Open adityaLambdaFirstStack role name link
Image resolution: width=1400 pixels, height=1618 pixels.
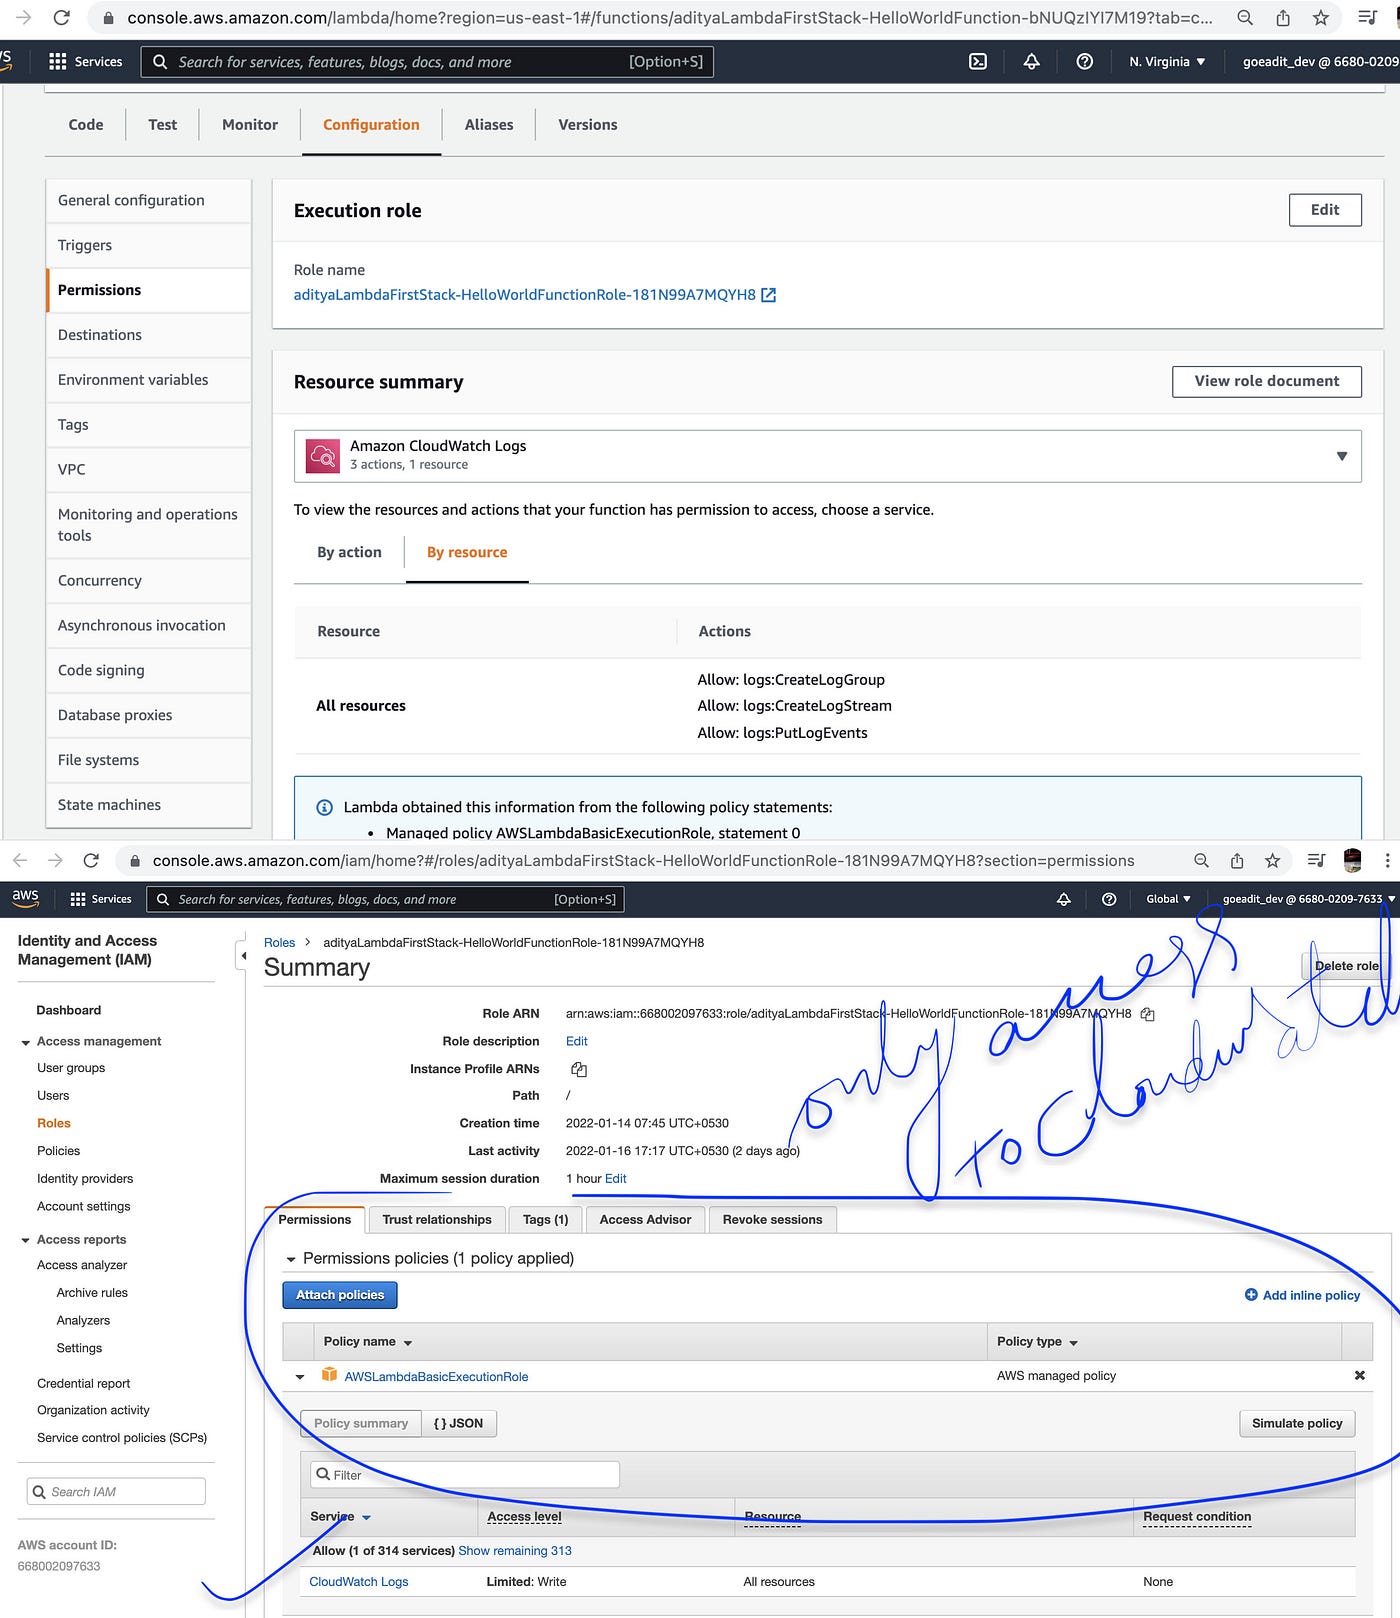(524, 295)
